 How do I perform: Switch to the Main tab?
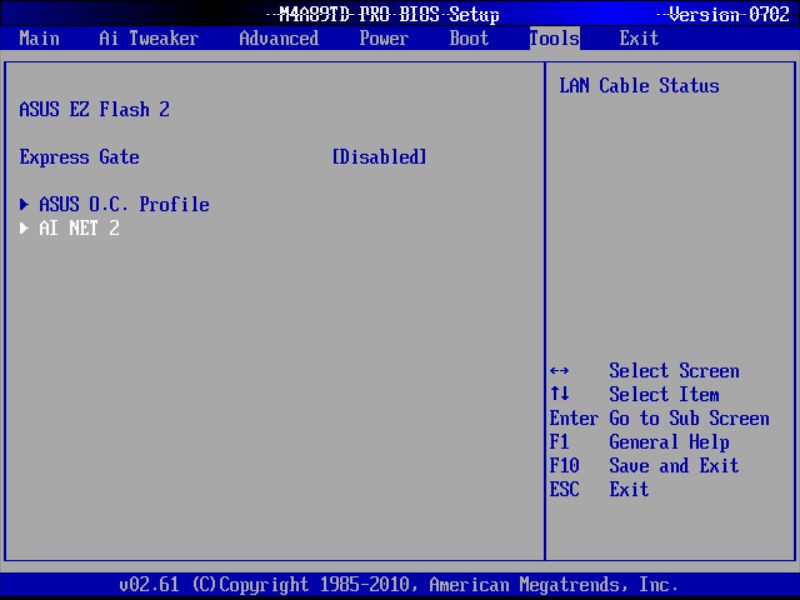tap(40, 38)
